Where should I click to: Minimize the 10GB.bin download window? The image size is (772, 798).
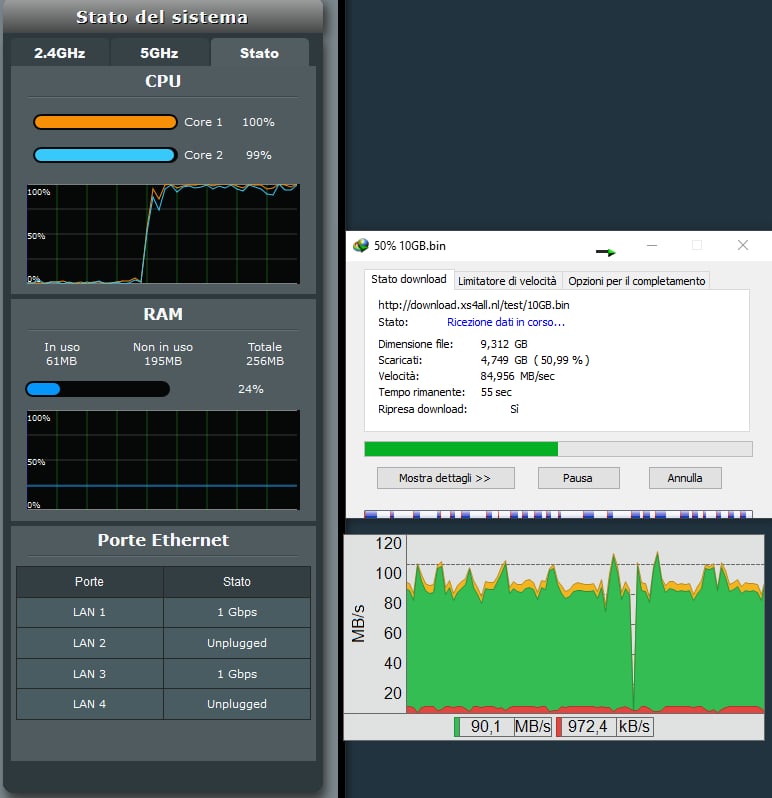651,245
